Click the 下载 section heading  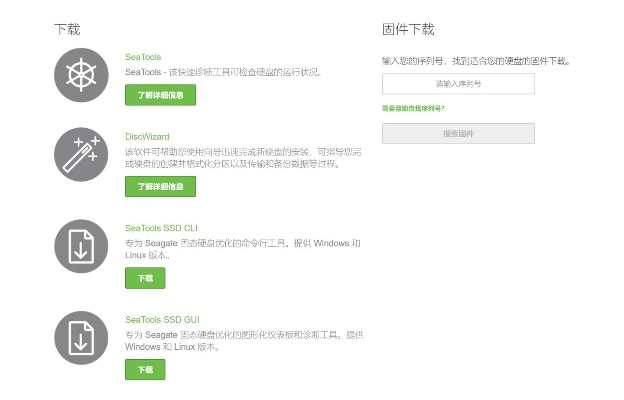tap(67, 29)
